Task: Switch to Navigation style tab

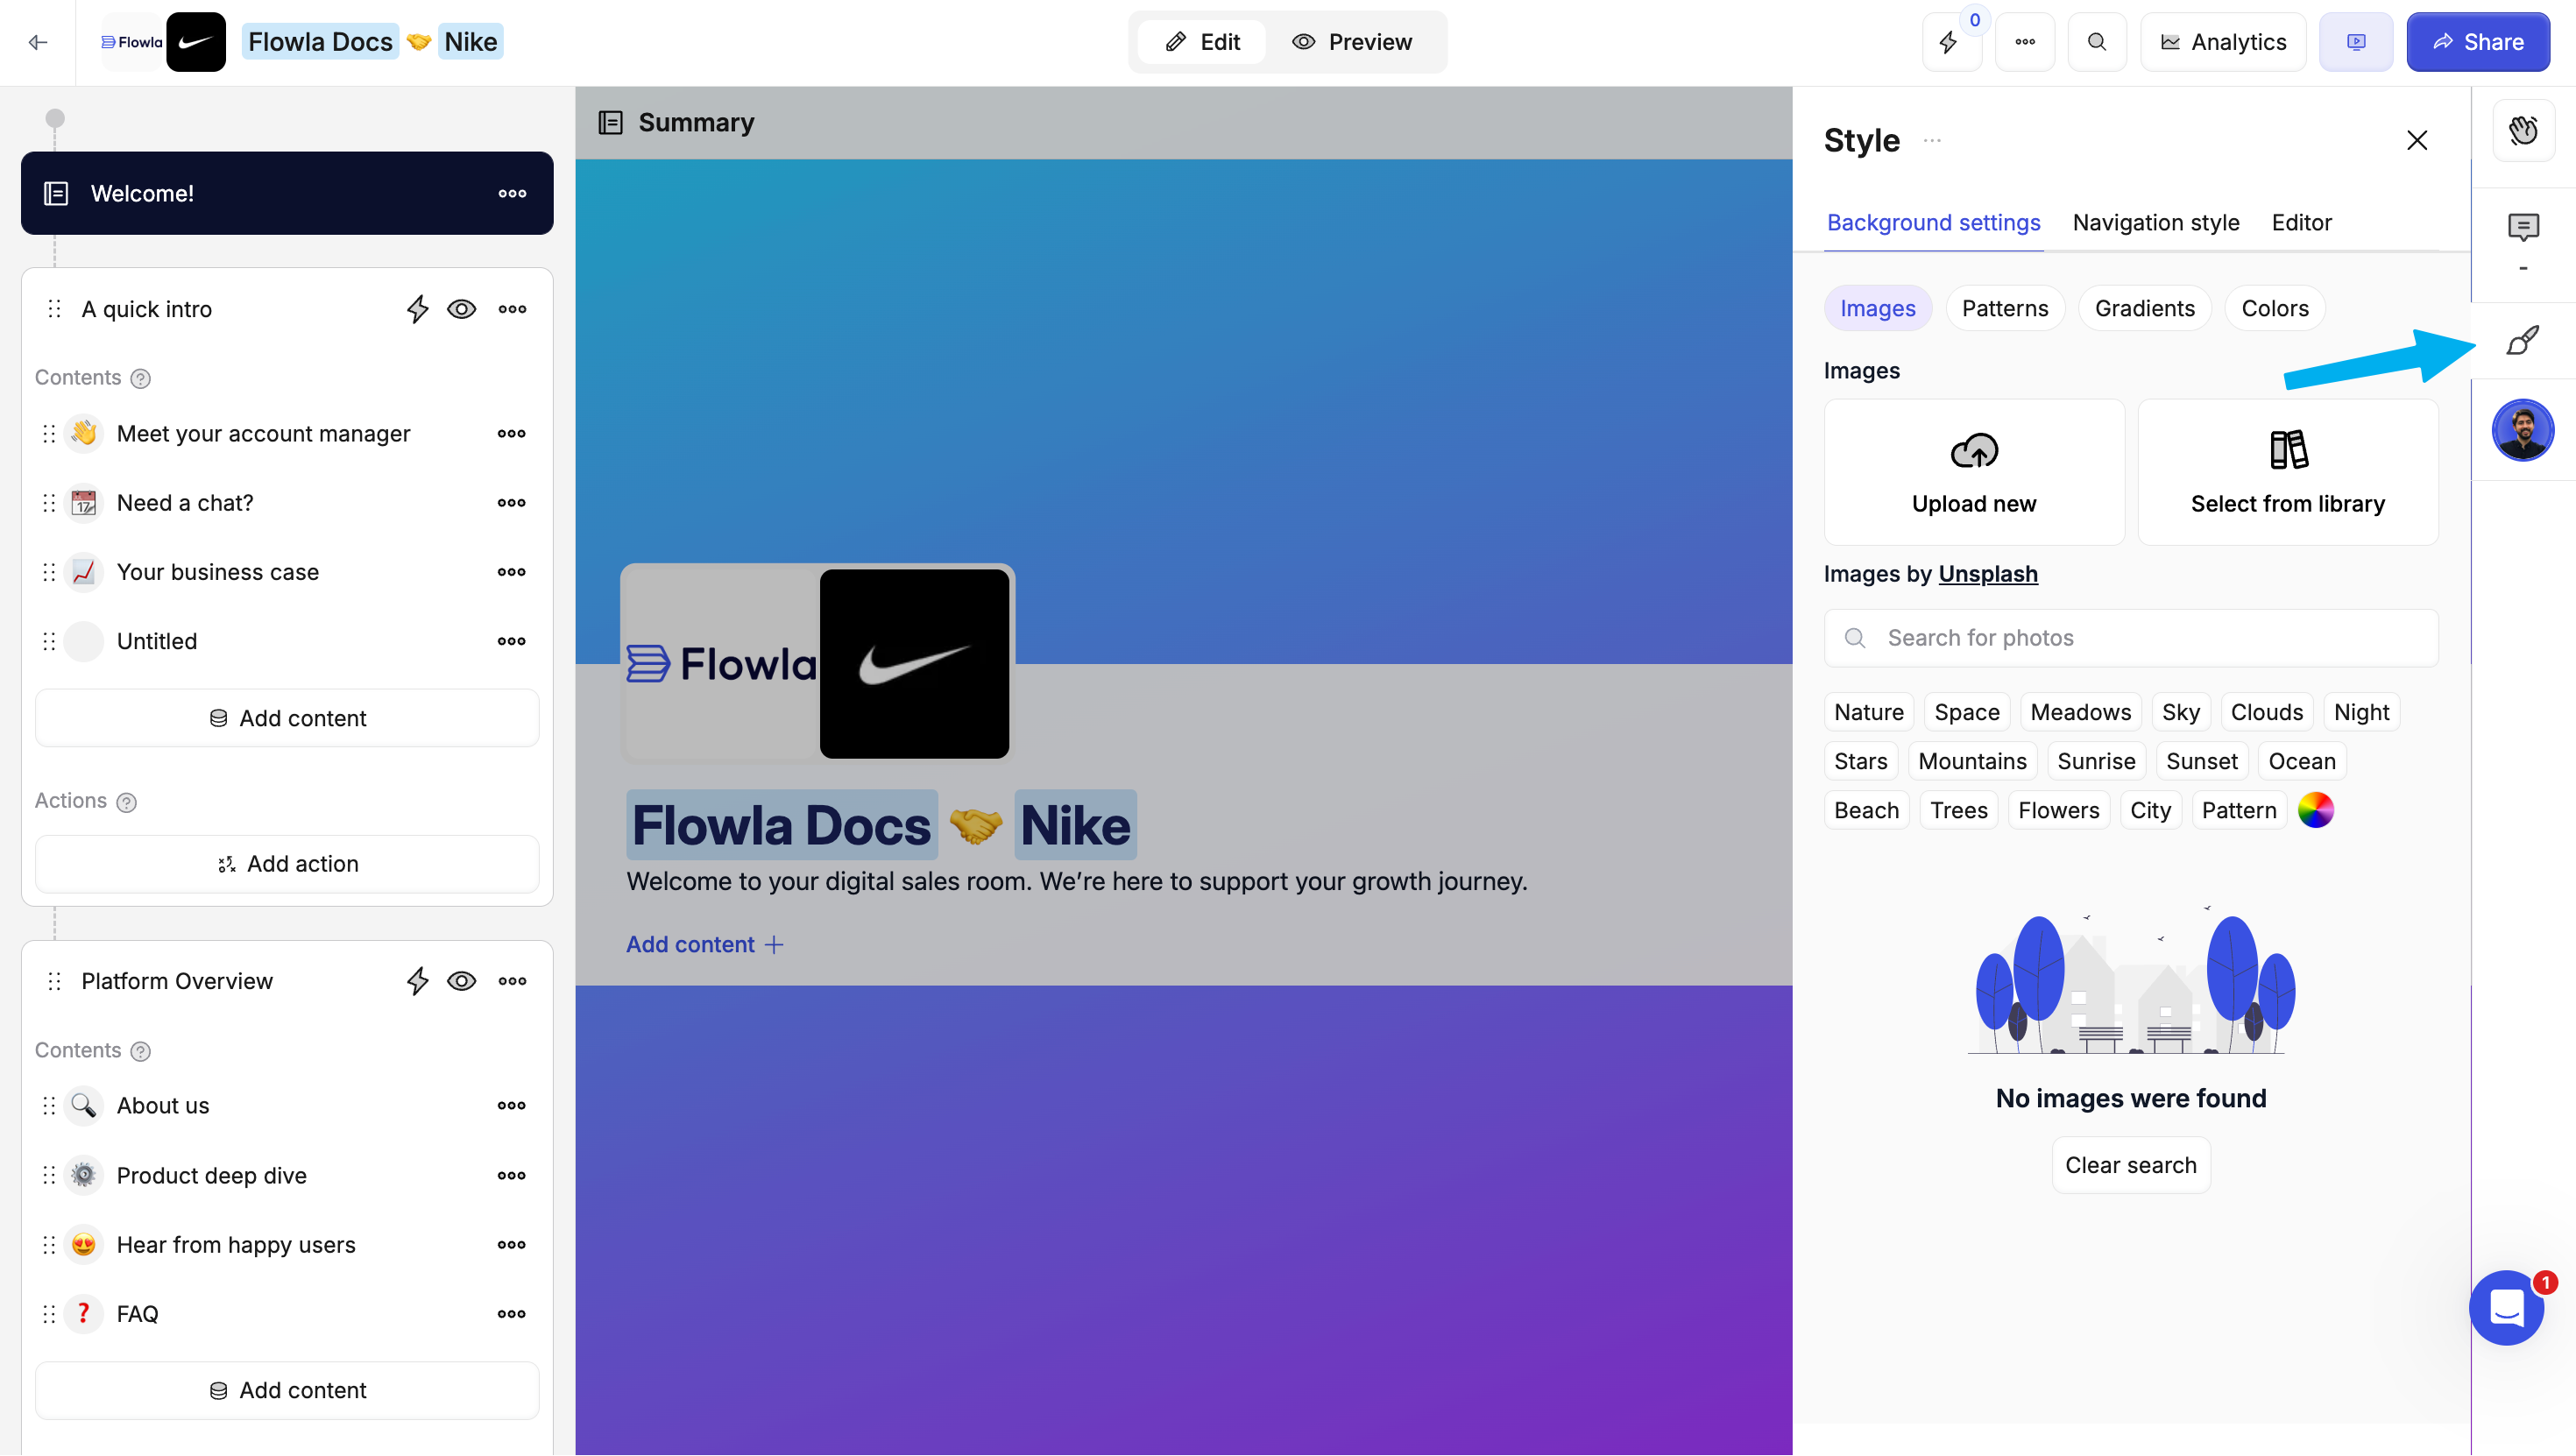Action: point(2156,223)
